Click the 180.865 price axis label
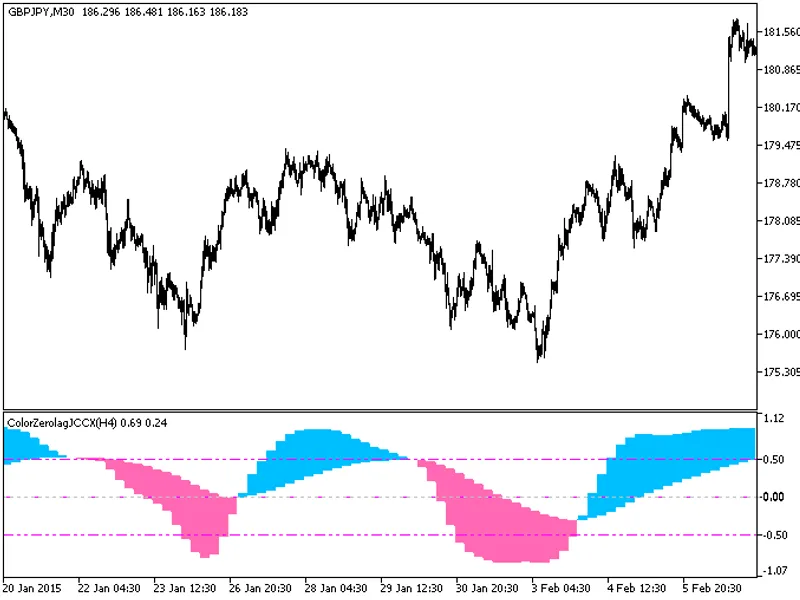The image size is (800, 600). click(781, 69)
